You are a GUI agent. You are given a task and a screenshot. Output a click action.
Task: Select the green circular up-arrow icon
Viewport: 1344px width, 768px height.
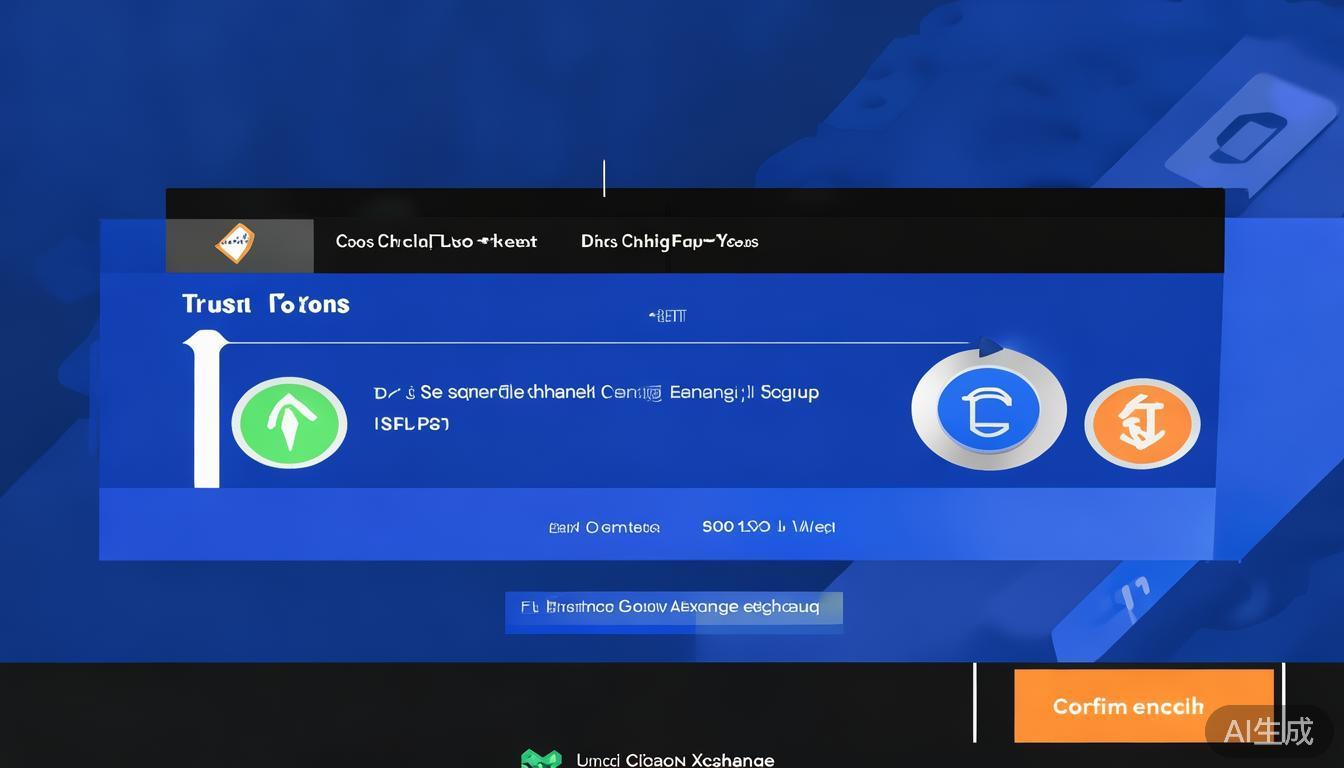(289, 422)
